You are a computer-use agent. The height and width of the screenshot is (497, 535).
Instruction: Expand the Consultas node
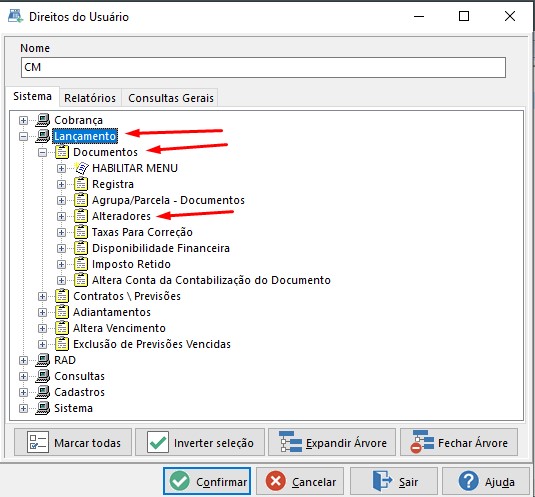click(x=23, y=377)
